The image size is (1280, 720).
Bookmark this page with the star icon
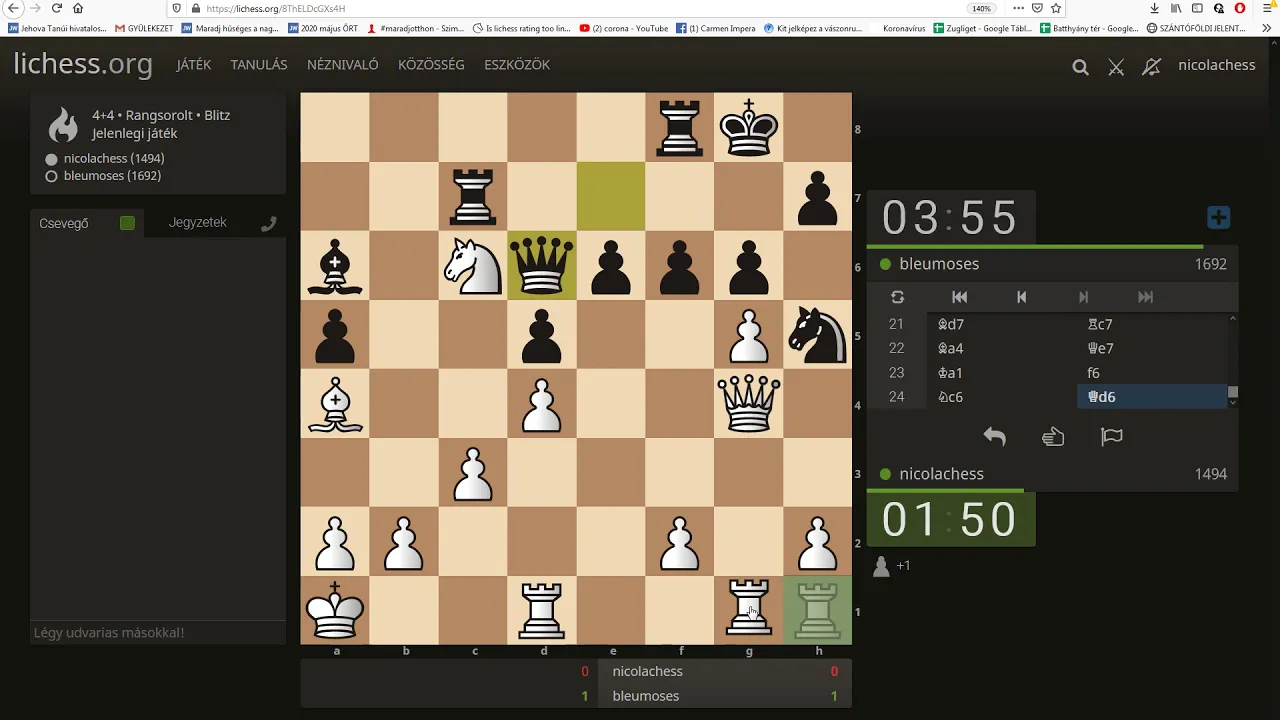1055,8
